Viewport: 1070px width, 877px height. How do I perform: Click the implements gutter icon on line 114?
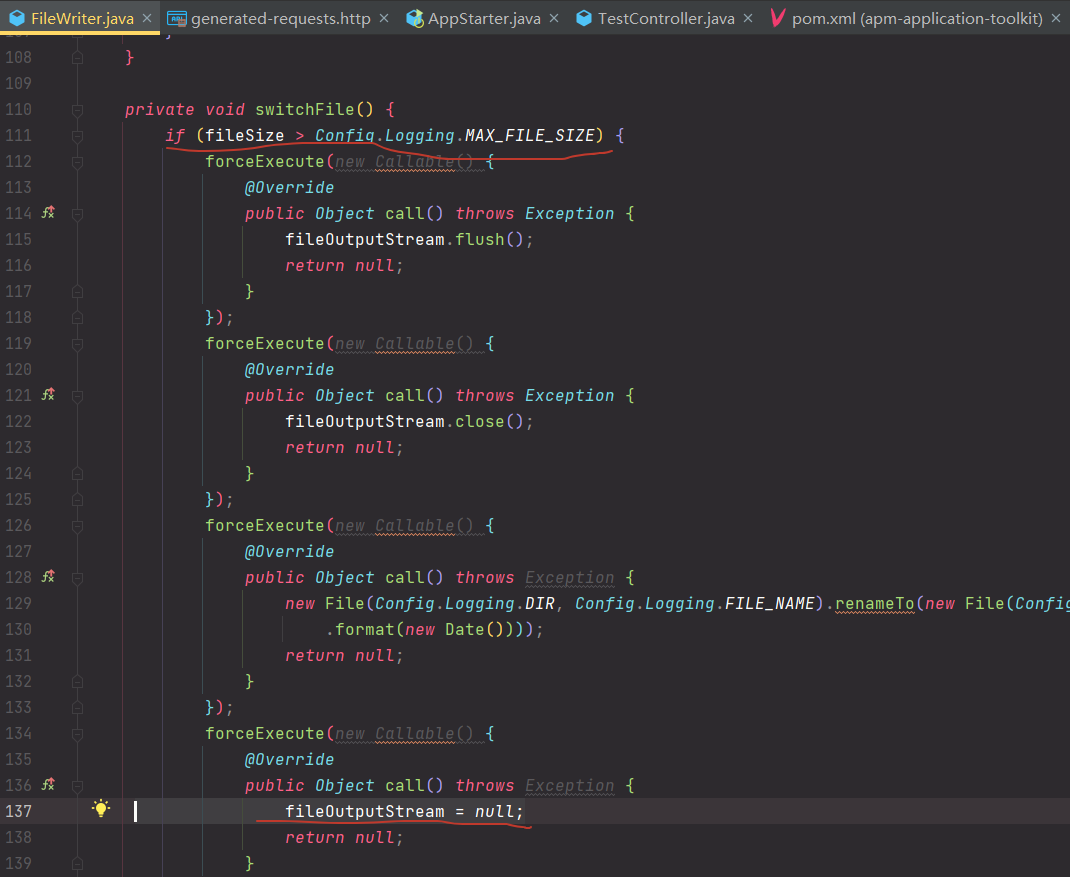(48, 213)
